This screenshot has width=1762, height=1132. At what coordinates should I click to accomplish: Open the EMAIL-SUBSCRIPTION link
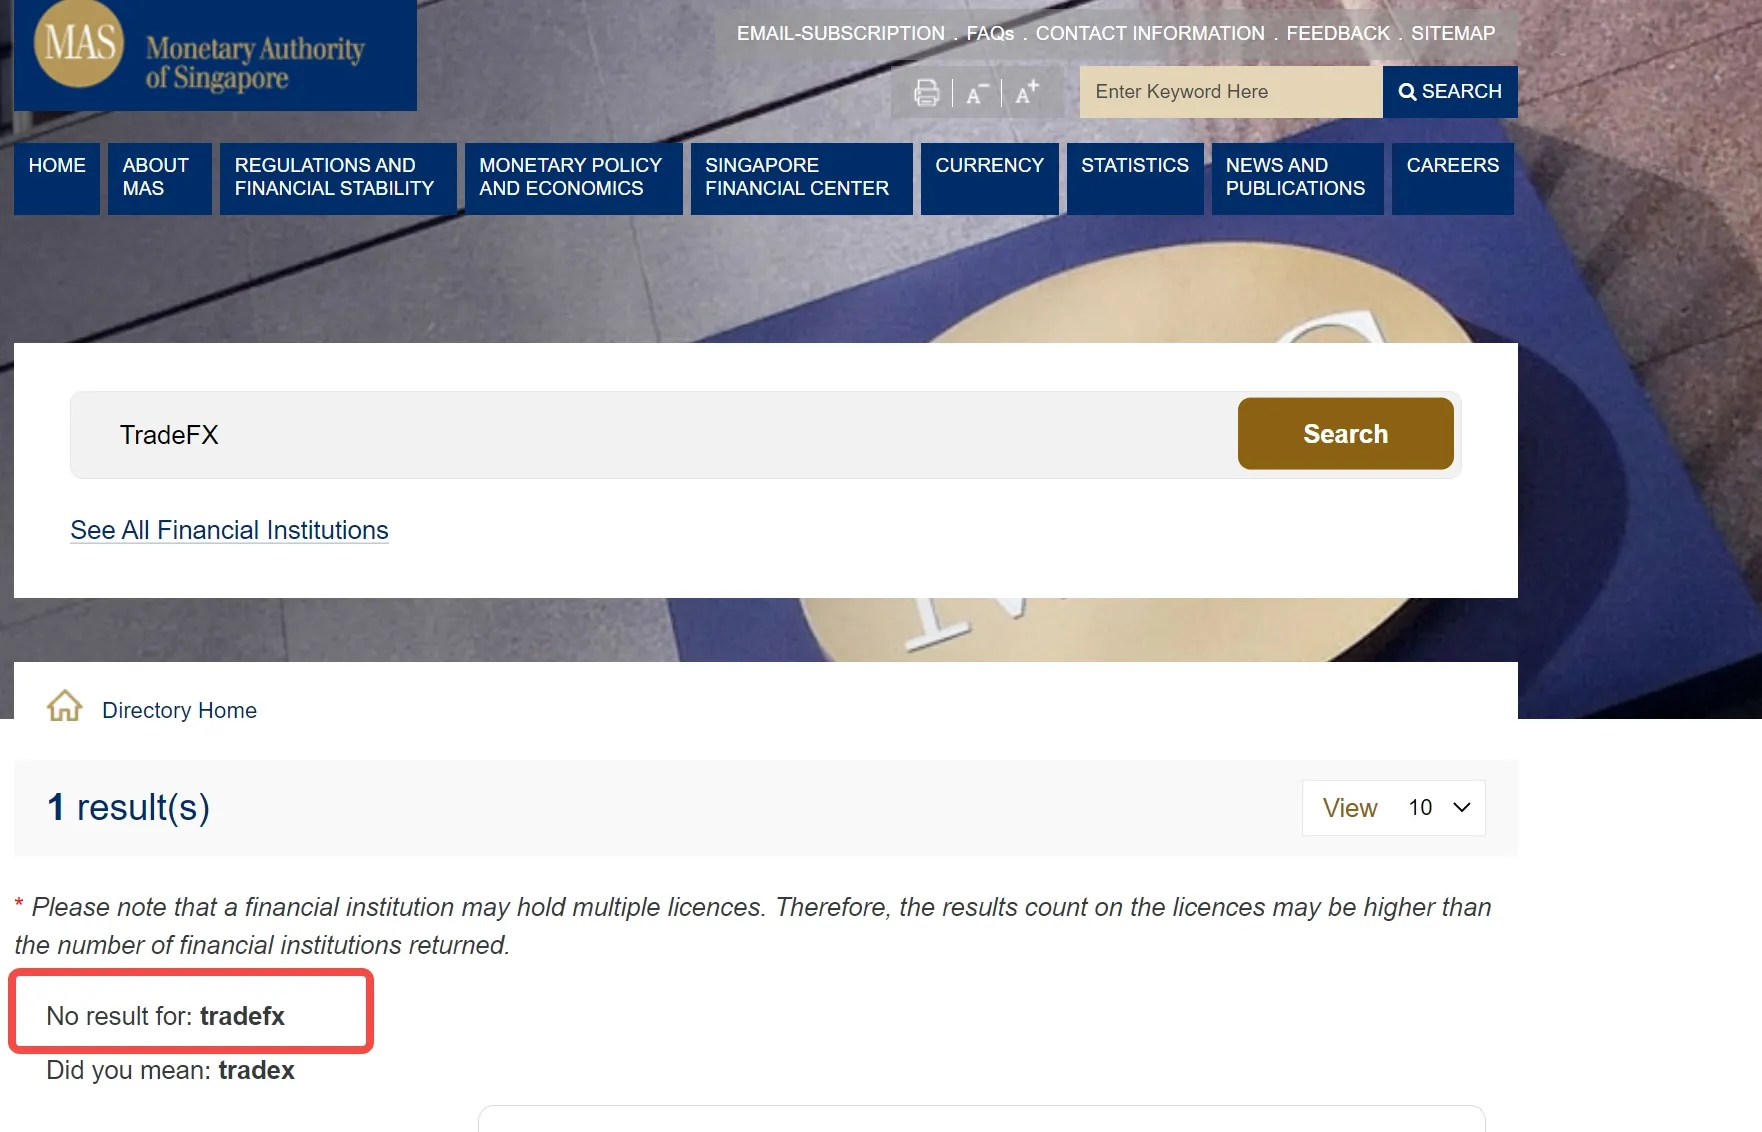coord(841,33)
